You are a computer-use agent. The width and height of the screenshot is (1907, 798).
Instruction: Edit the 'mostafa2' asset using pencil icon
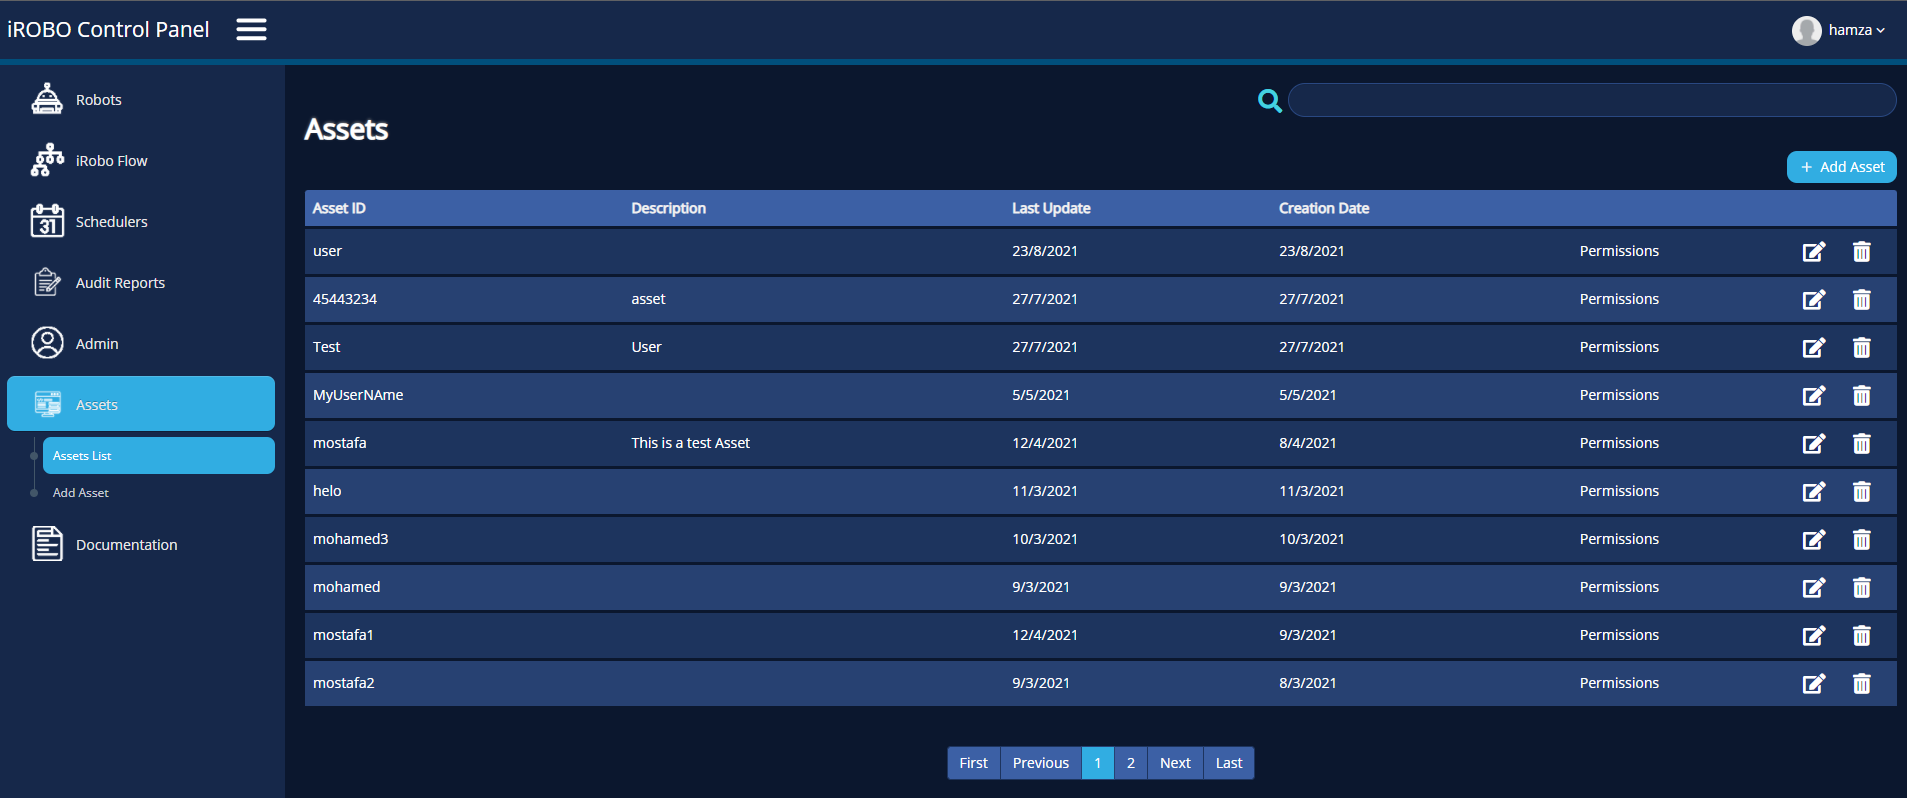(x=1813, y=684)
